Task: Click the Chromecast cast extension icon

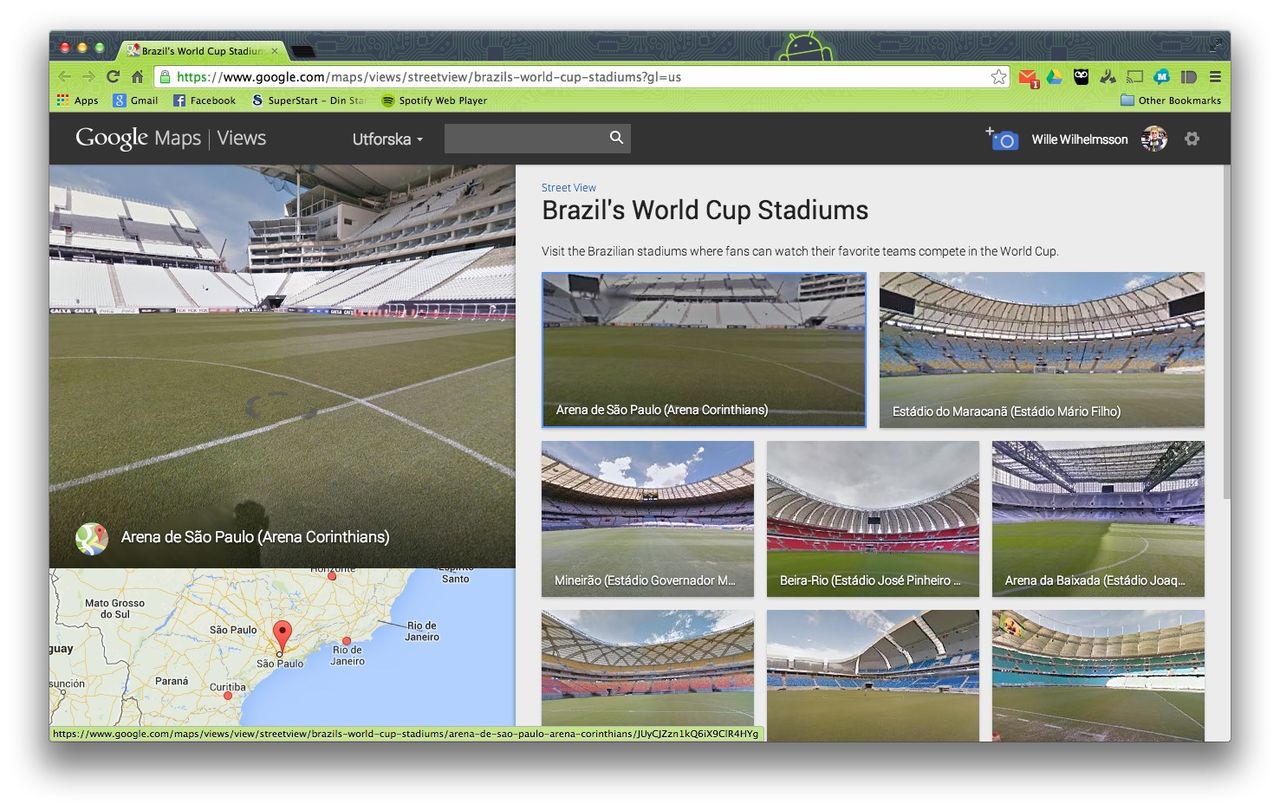Action: click(x=1135, y=77)
